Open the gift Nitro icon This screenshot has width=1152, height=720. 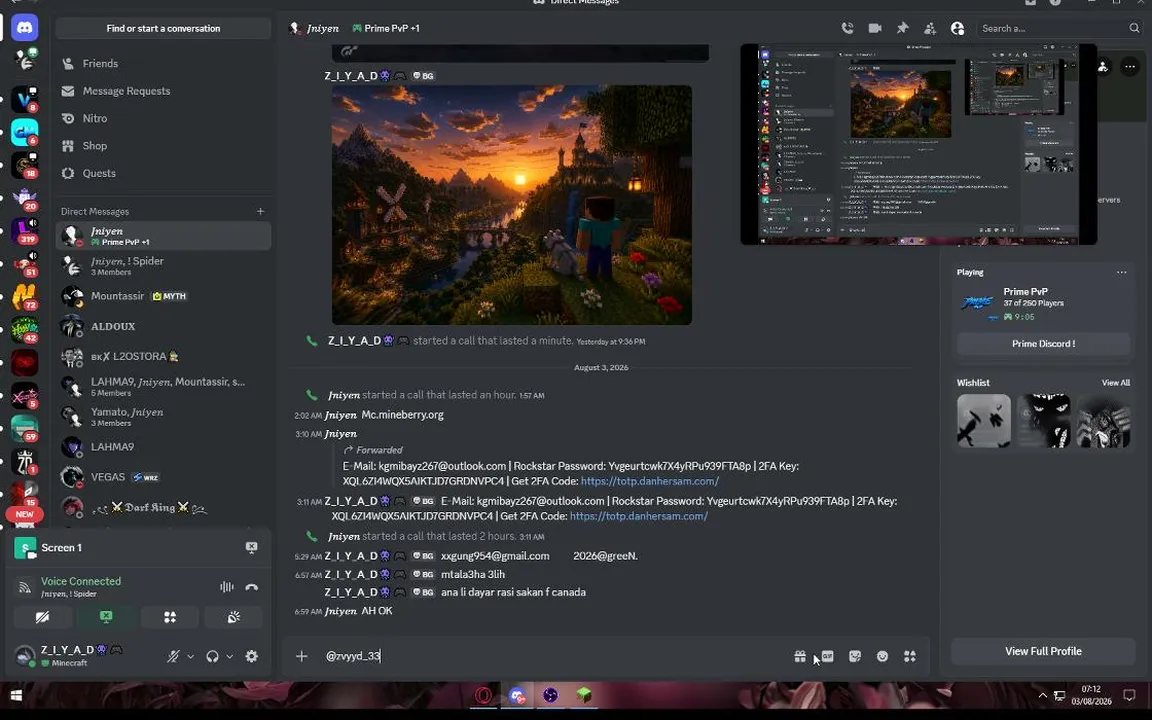pos(799,656)
